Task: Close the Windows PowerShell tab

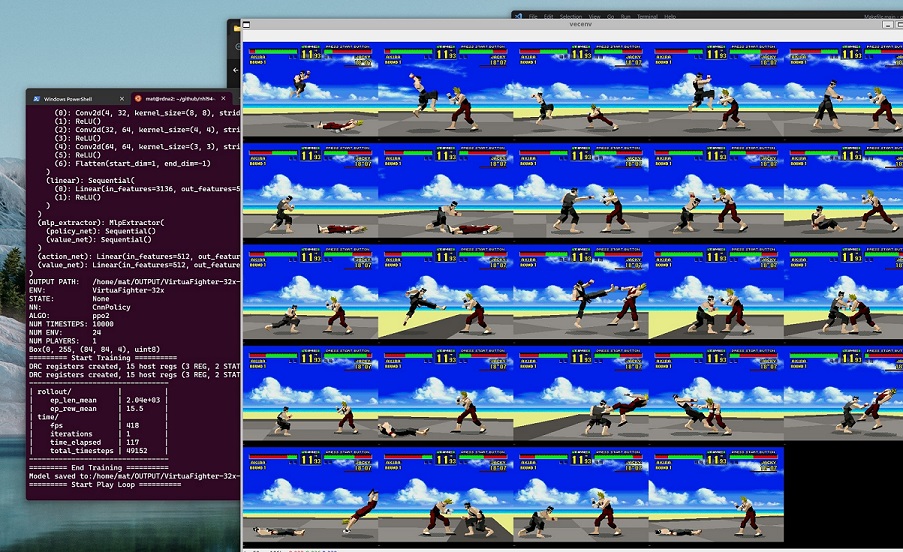Action: pos(122,99)
